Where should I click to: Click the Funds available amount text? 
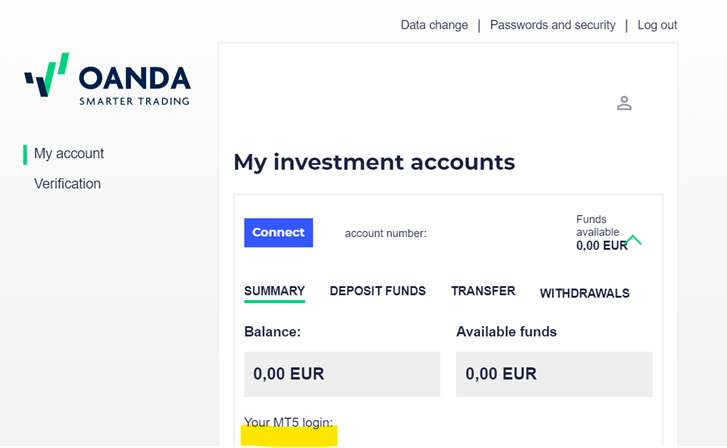(600, 245)
